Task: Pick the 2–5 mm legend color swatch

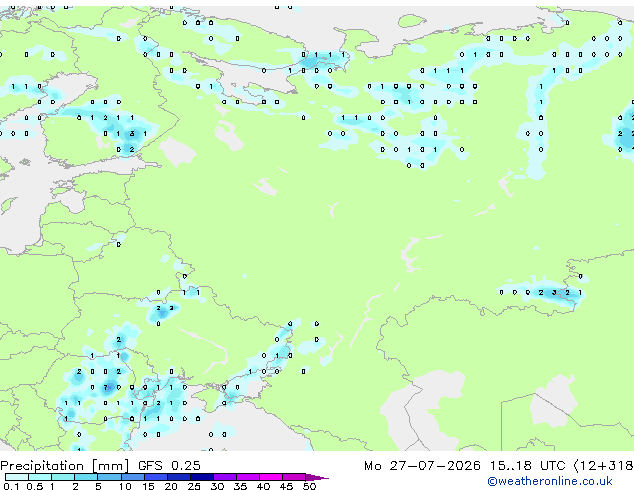Action: [x=86, y=477]
